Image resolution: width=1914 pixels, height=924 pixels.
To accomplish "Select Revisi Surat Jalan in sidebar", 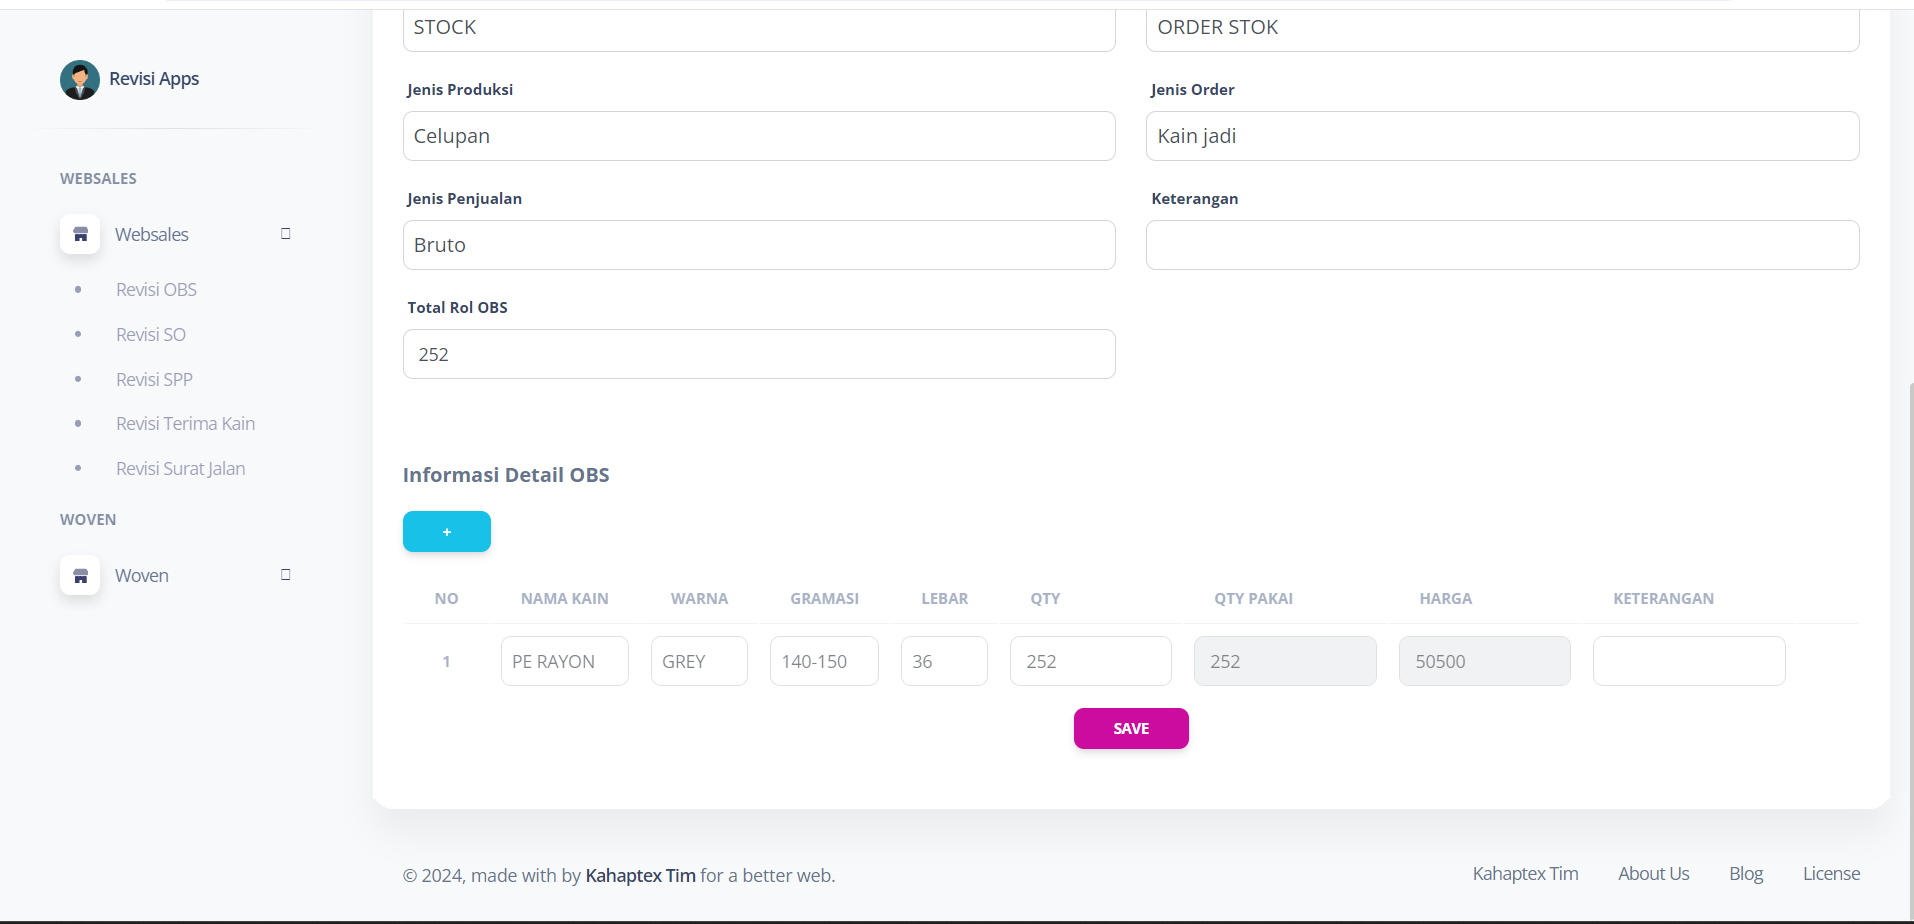I will [x=180, y=469].
